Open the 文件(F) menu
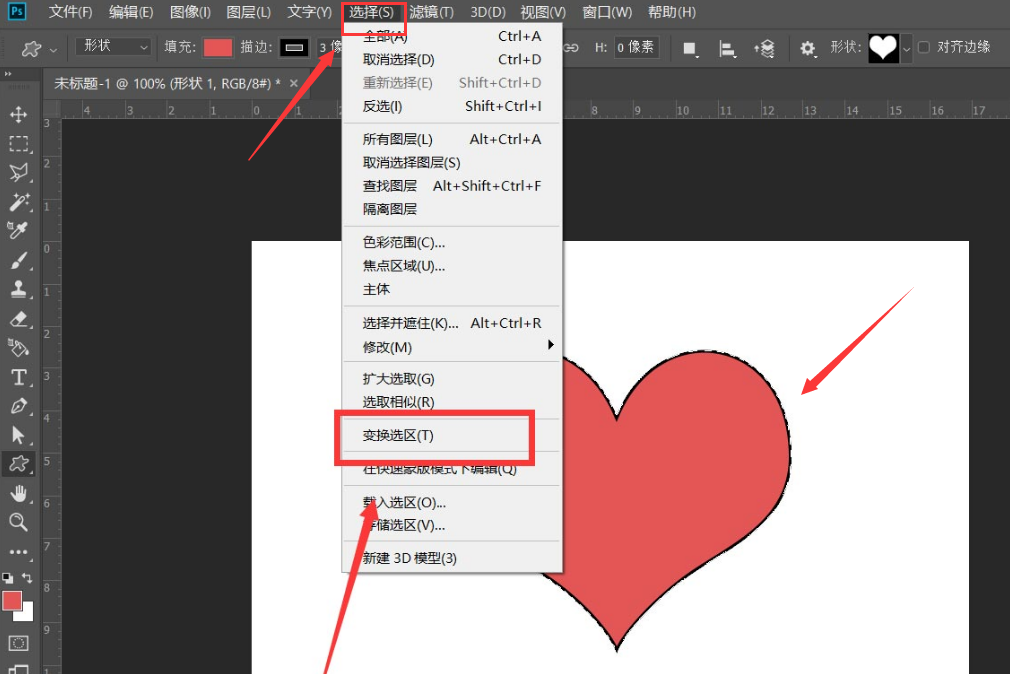The width and height of the screenshot is (1010, 674). [x=70, y=12]
